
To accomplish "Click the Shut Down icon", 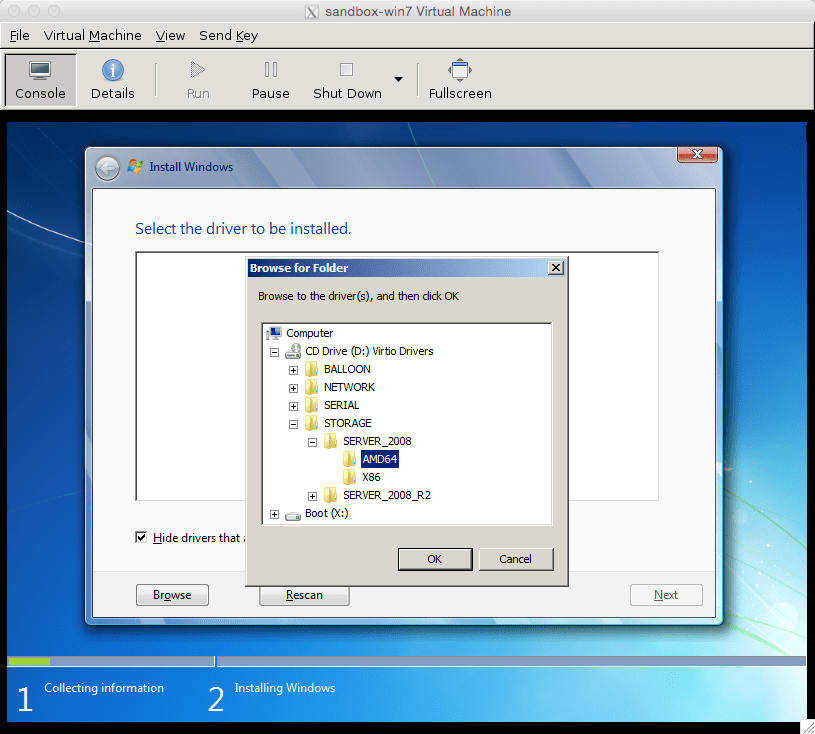I will pos(346,70).
